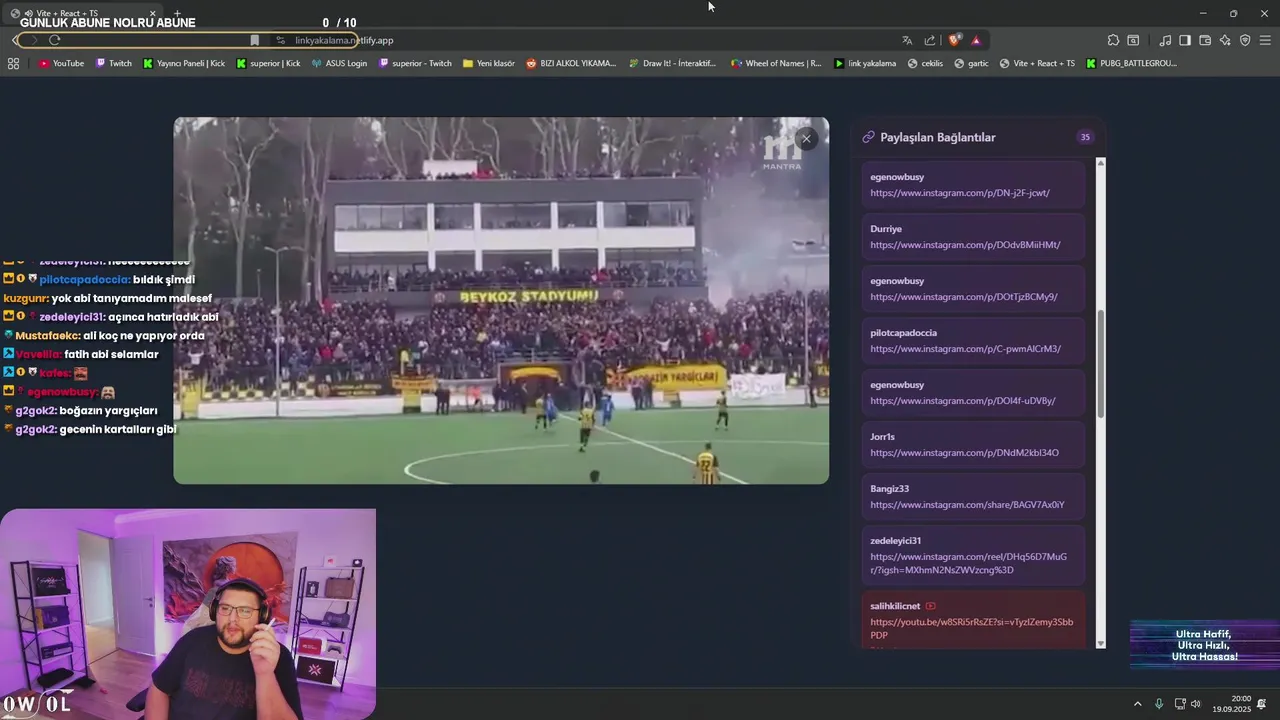Open the Vite + React + TS bookmark
Screen dimensions: 1280x720
point(1037,63)
